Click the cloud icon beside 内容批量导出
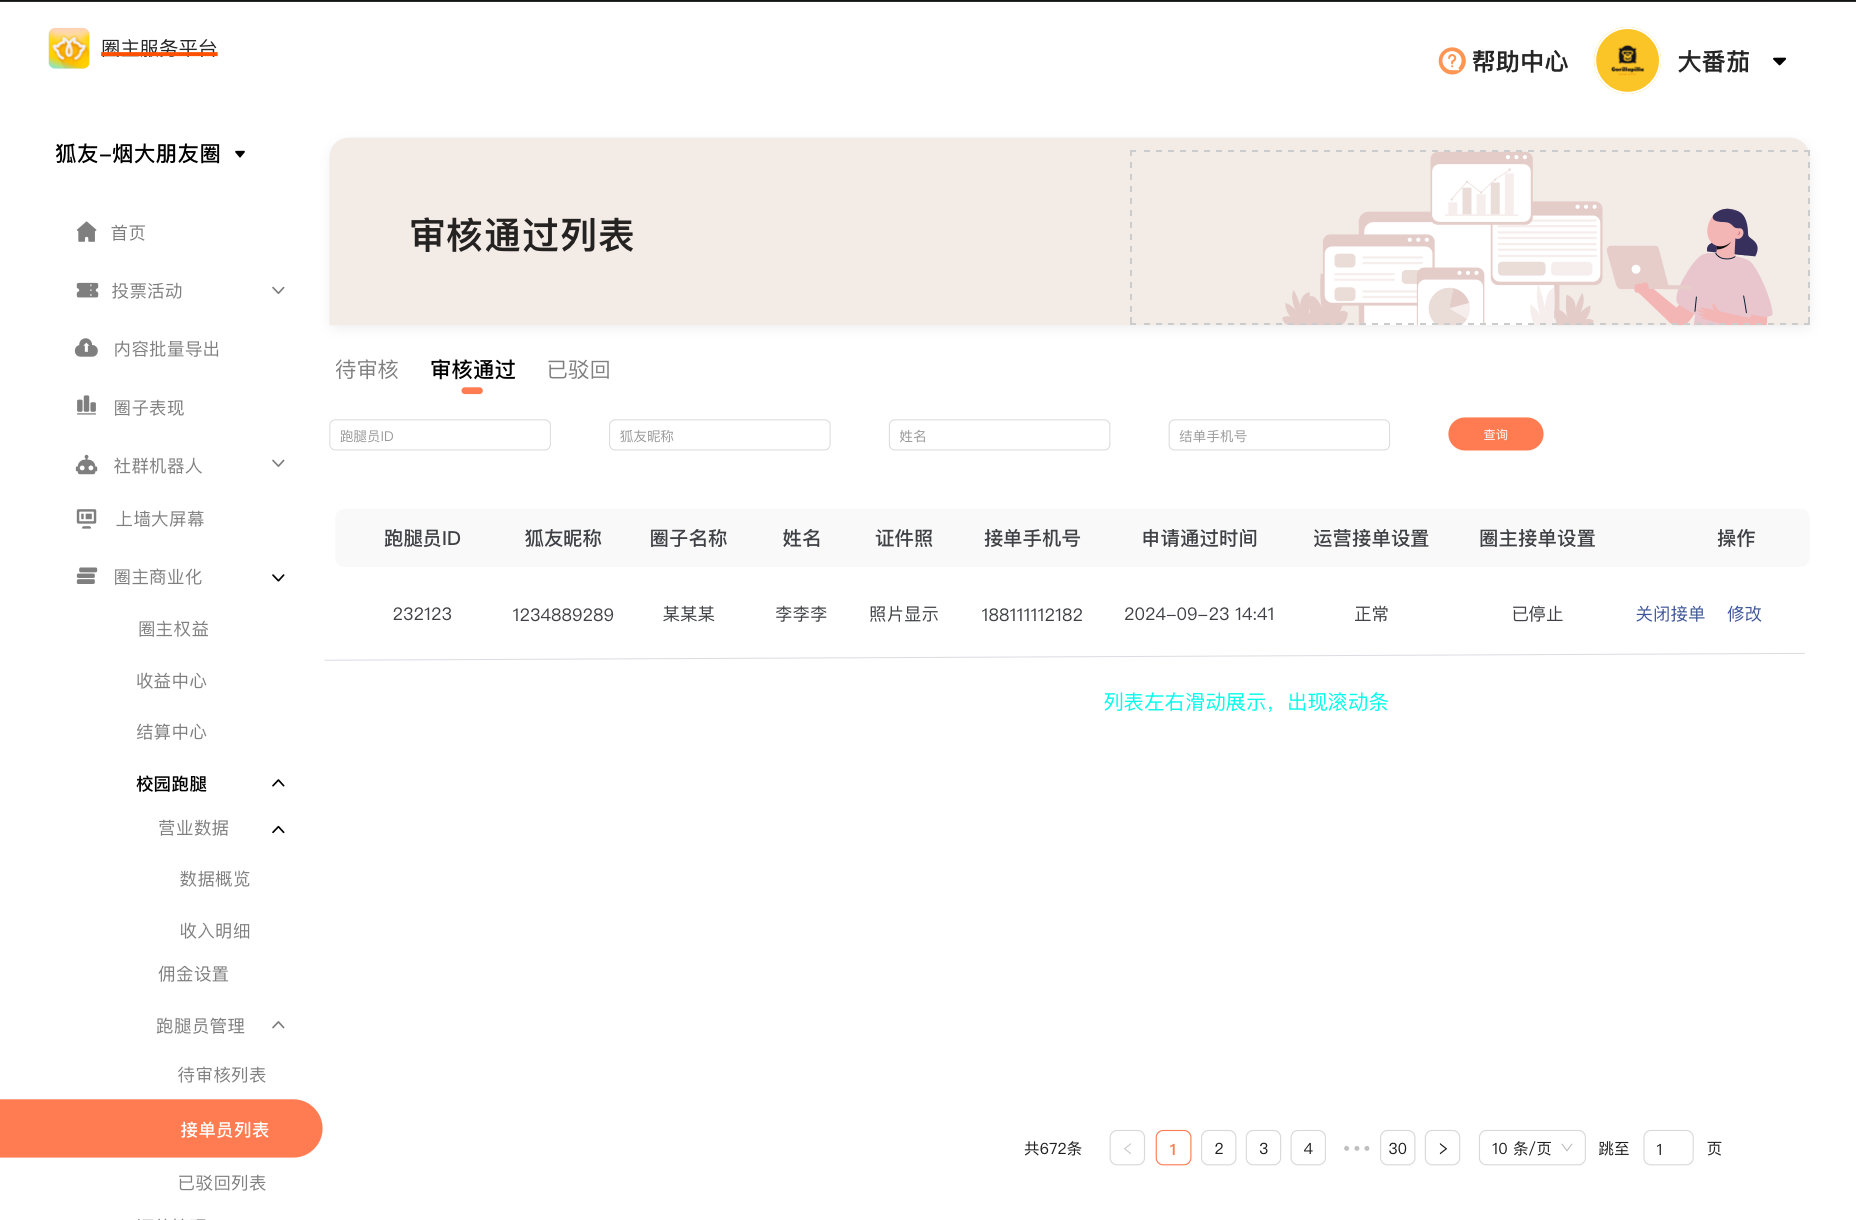The width and height of the screenshot is (1856, 1220). [x=87, y=348]
